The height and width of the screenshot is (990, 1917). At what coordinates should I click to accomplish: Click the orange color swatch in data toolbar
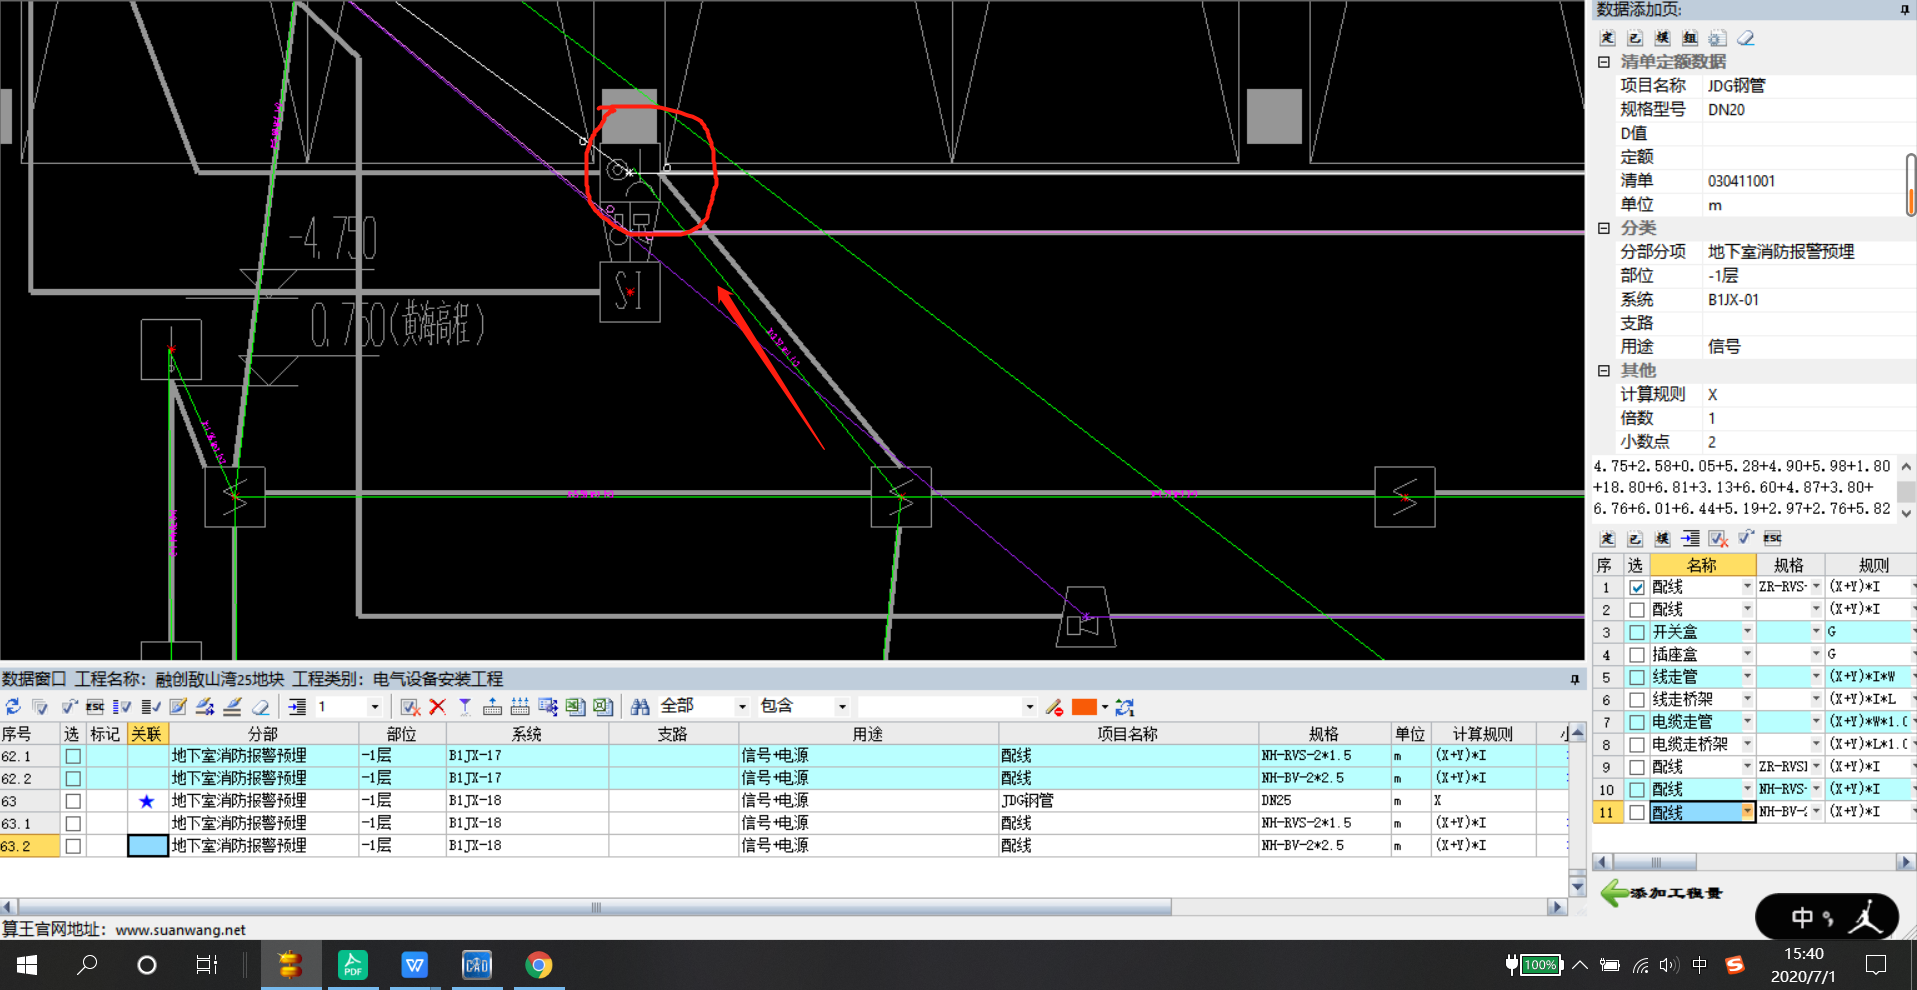pos(1084,707)
